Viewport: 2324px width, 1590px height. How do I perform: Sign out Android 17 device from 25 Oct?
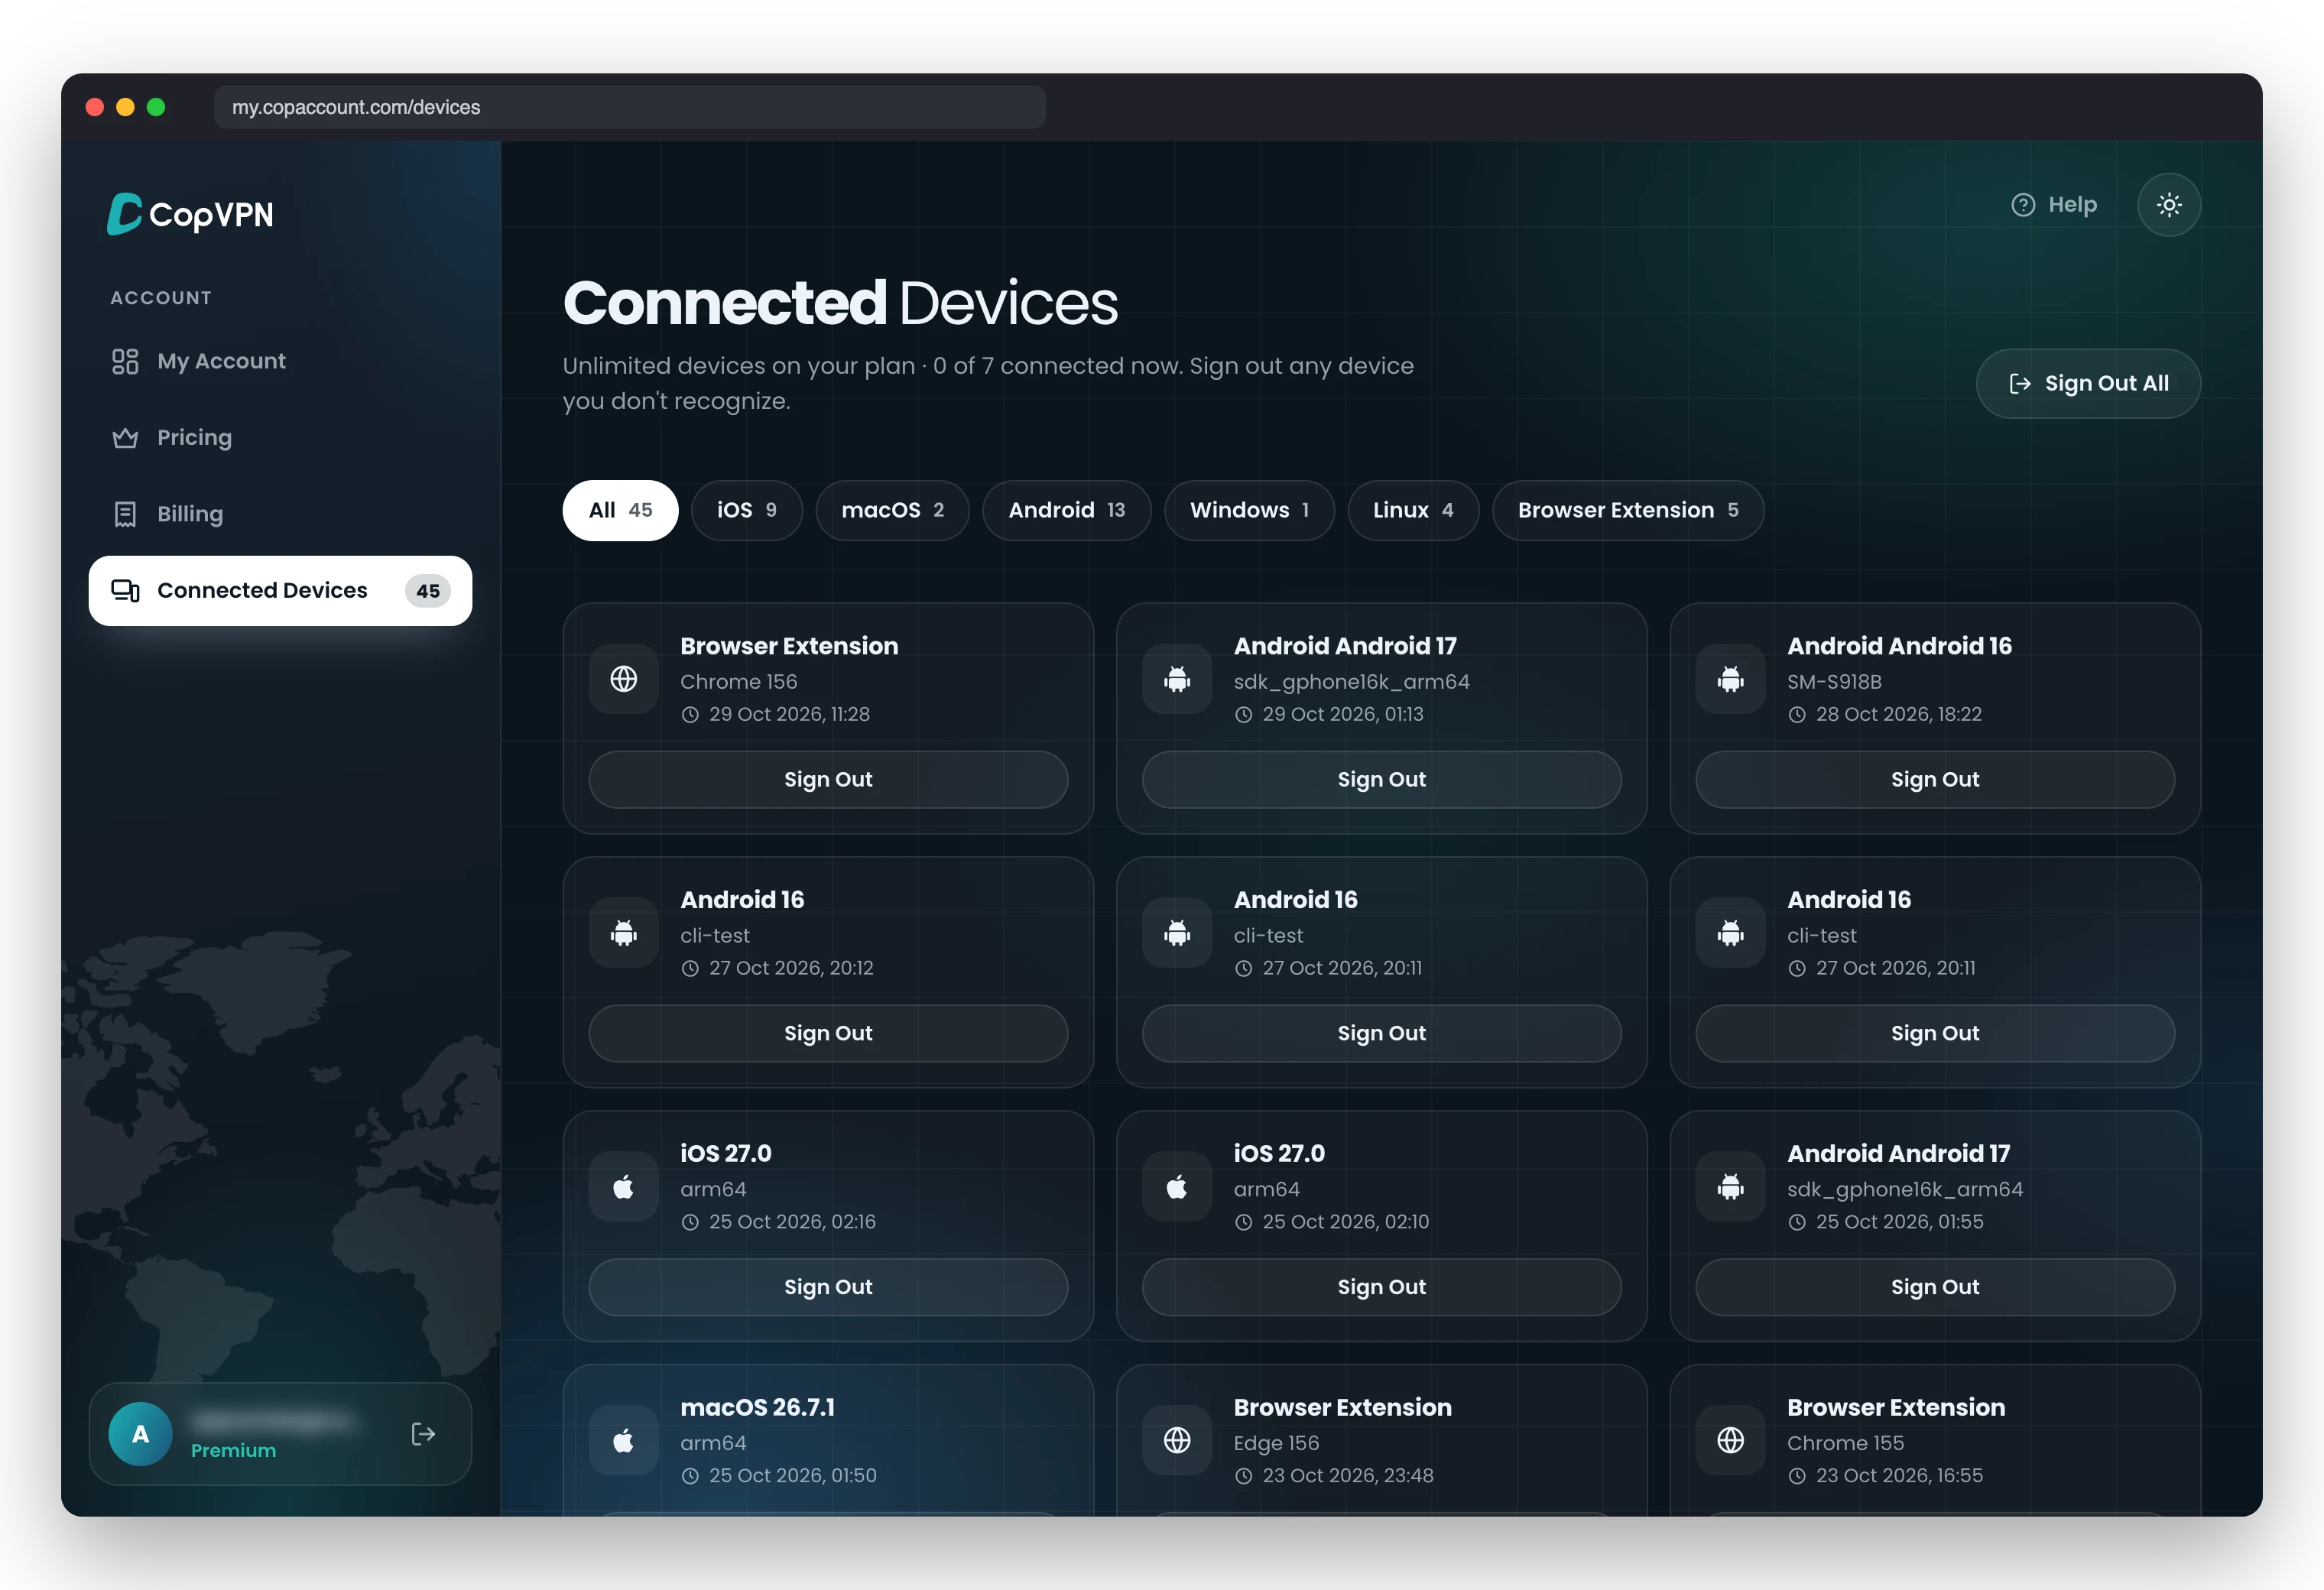[x=1934, y=1287]
